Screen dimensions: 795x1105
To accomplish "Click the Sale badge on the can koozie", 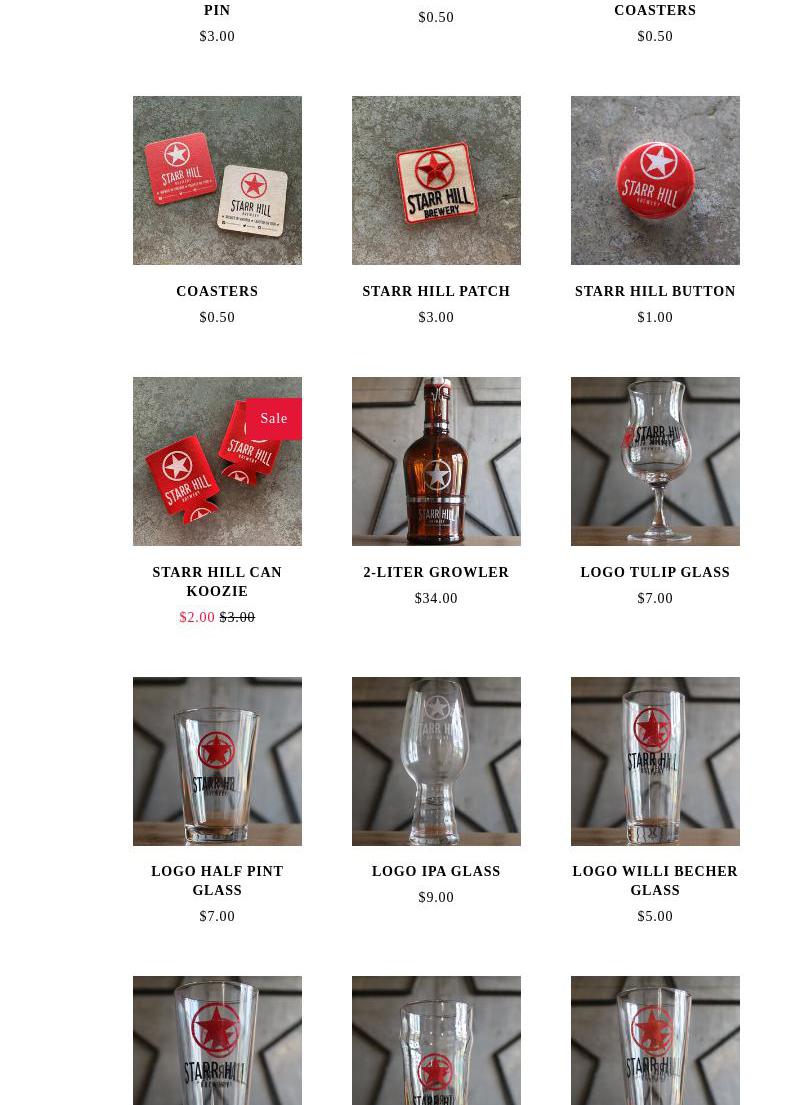I will click(273, 419).
